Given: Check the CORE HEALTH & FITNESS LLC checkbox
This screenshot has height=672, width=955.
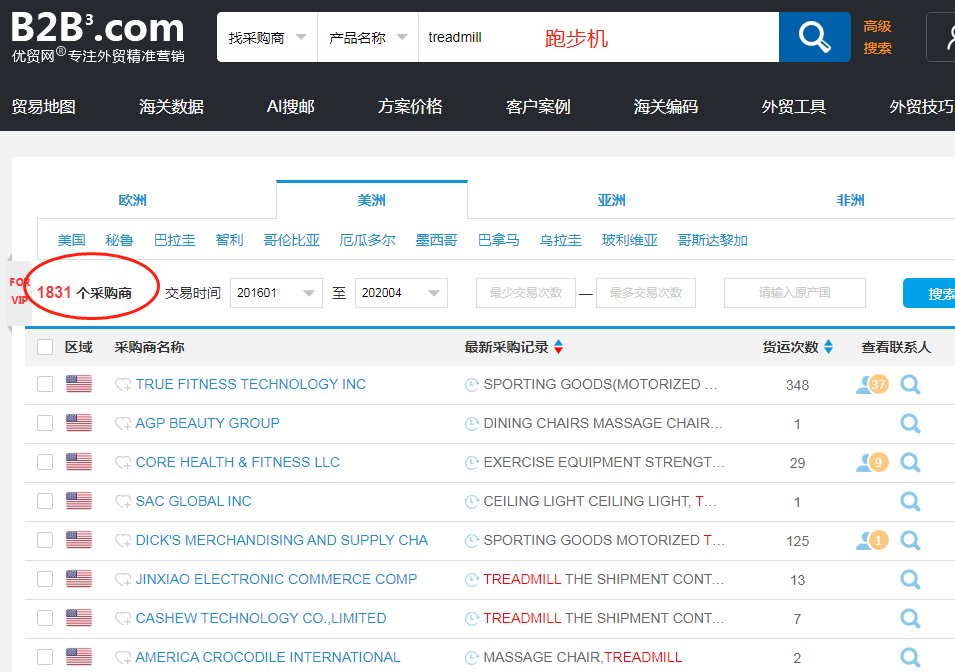Looking at the screenshot, I should [x=45, y=462].
